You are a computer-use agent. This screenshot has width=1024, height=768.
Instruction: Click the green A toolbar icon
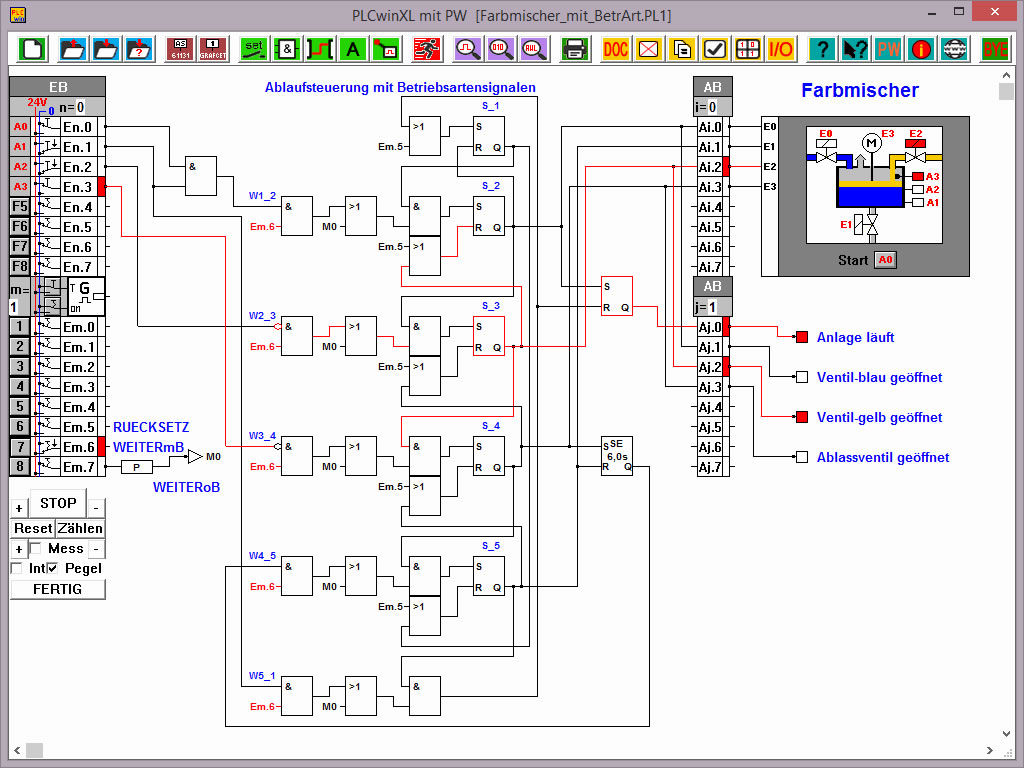click(352, 48)
